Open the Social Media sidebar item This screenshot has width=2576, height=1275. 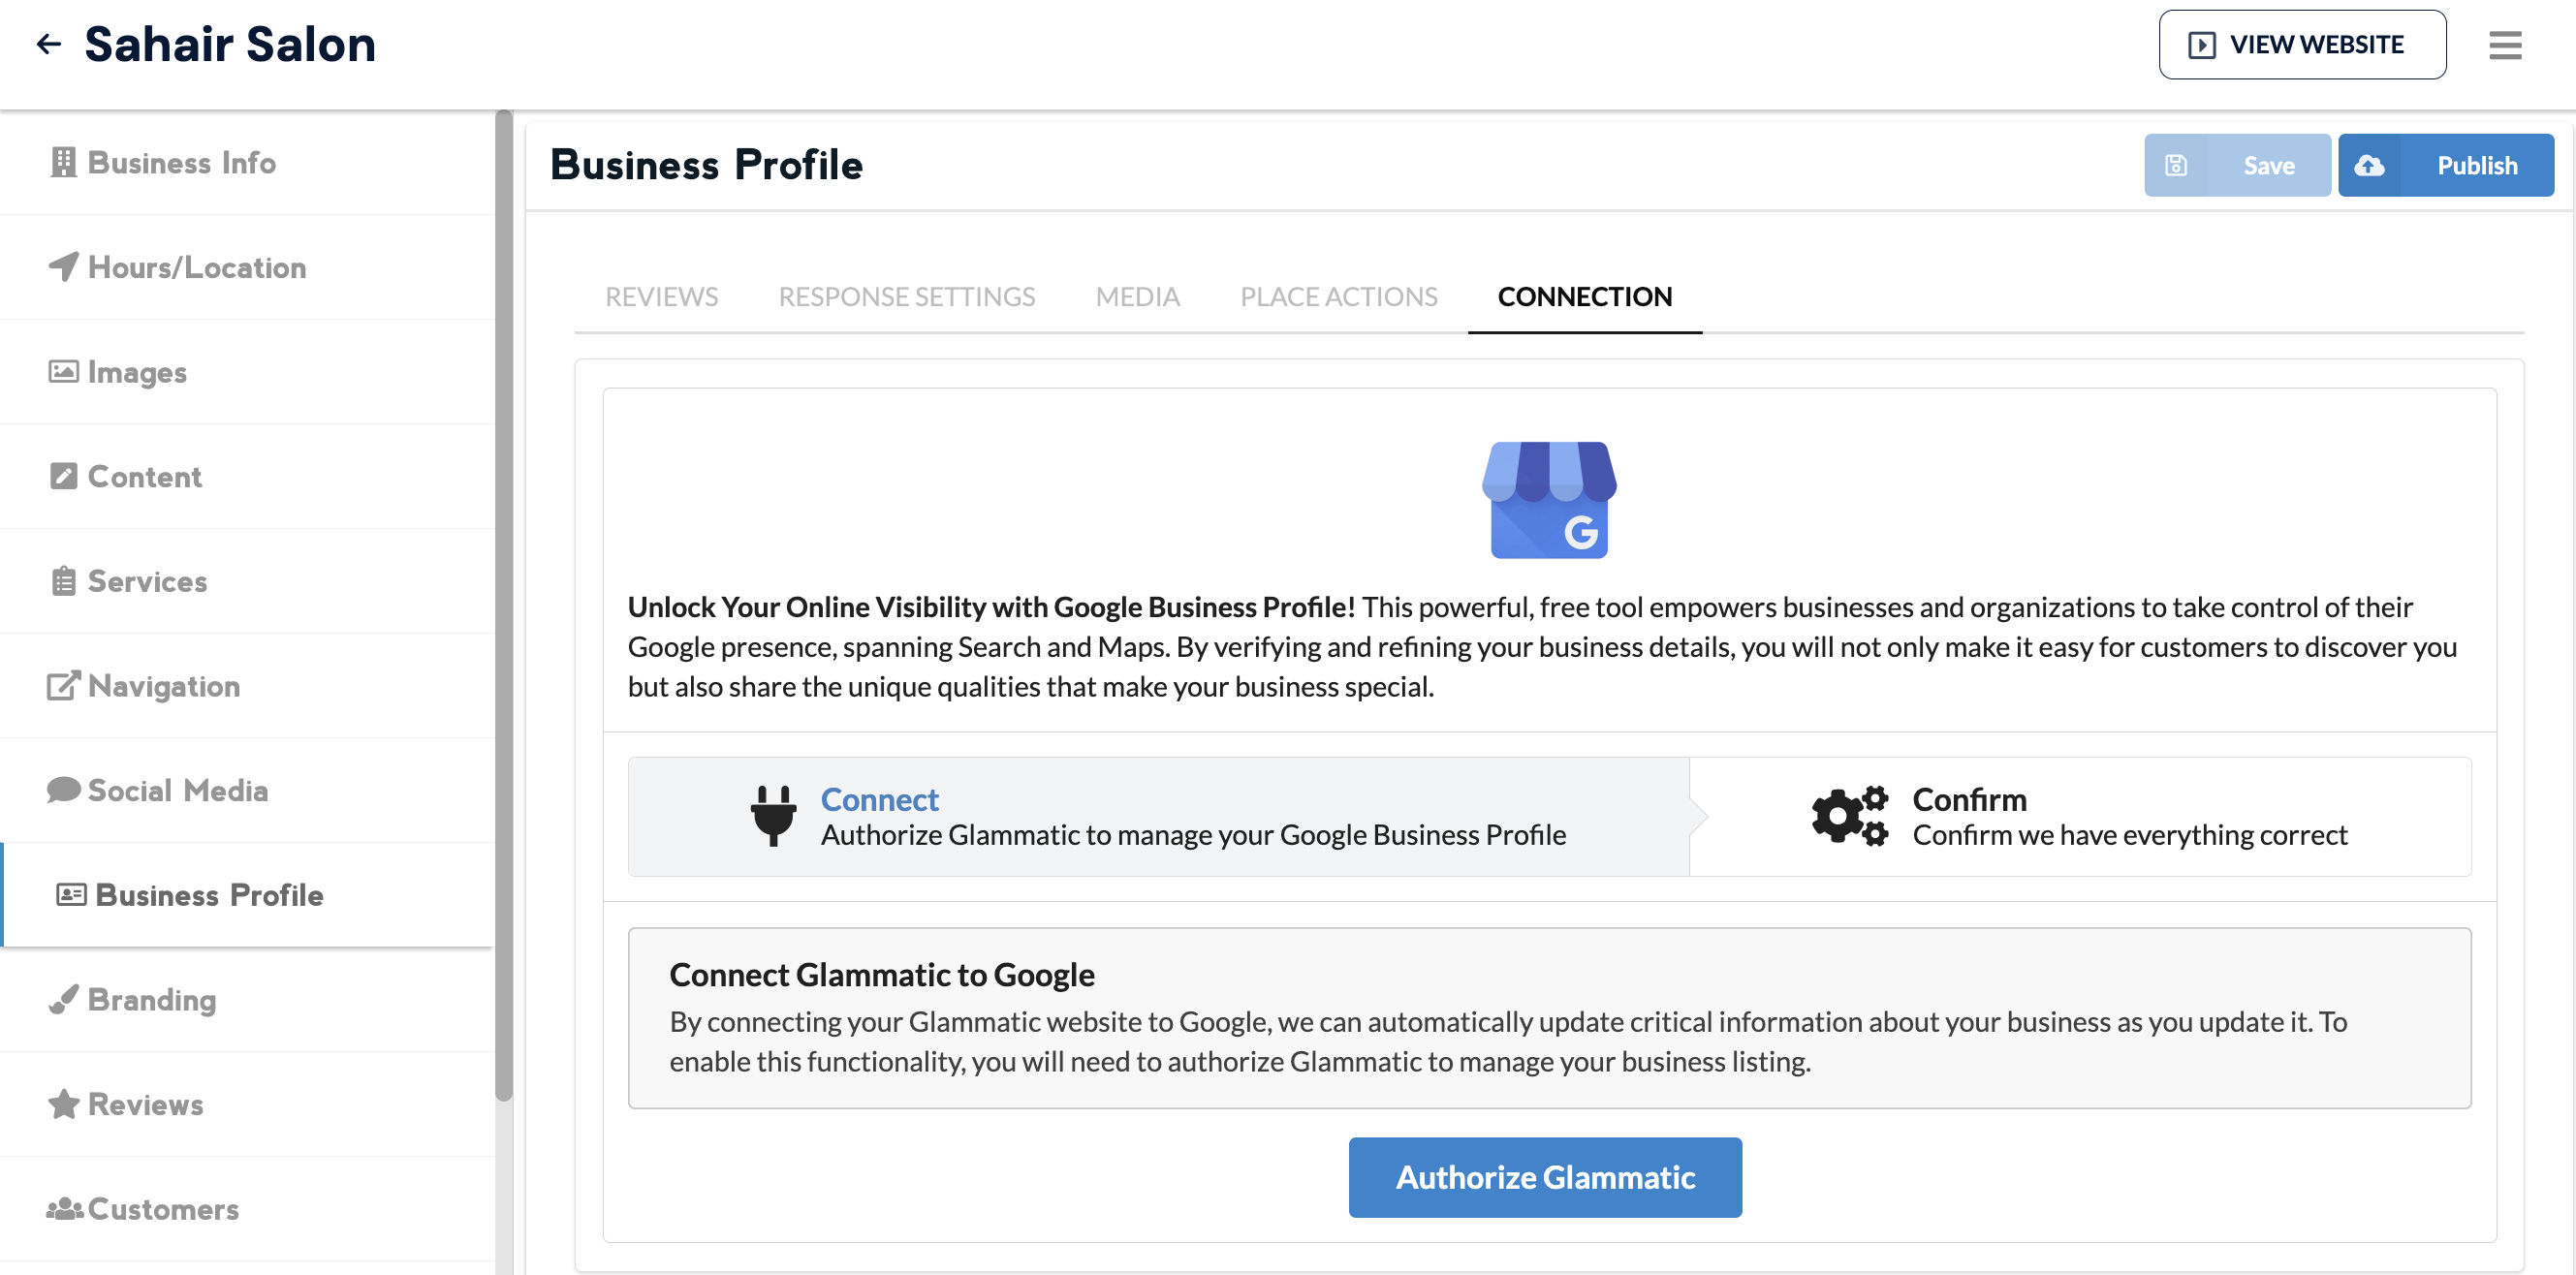point(177,790)
